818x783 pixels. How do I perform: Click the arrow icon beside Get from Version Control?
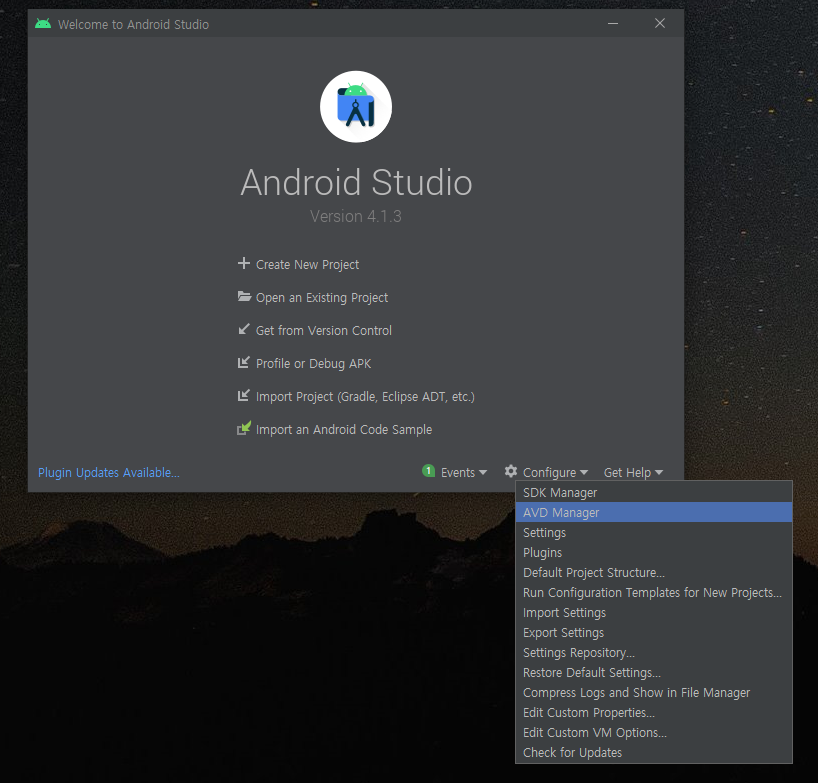(244, 329)
